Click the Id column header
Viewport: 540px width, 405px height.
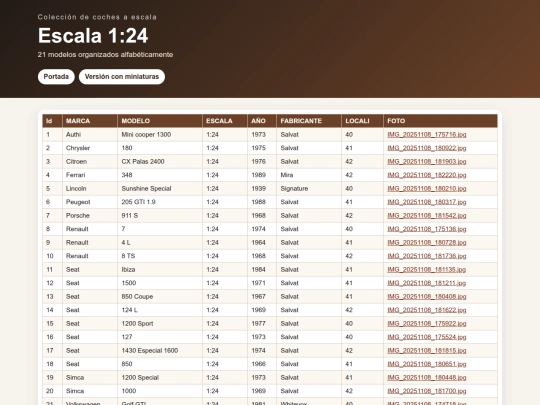tap(52, 121)
